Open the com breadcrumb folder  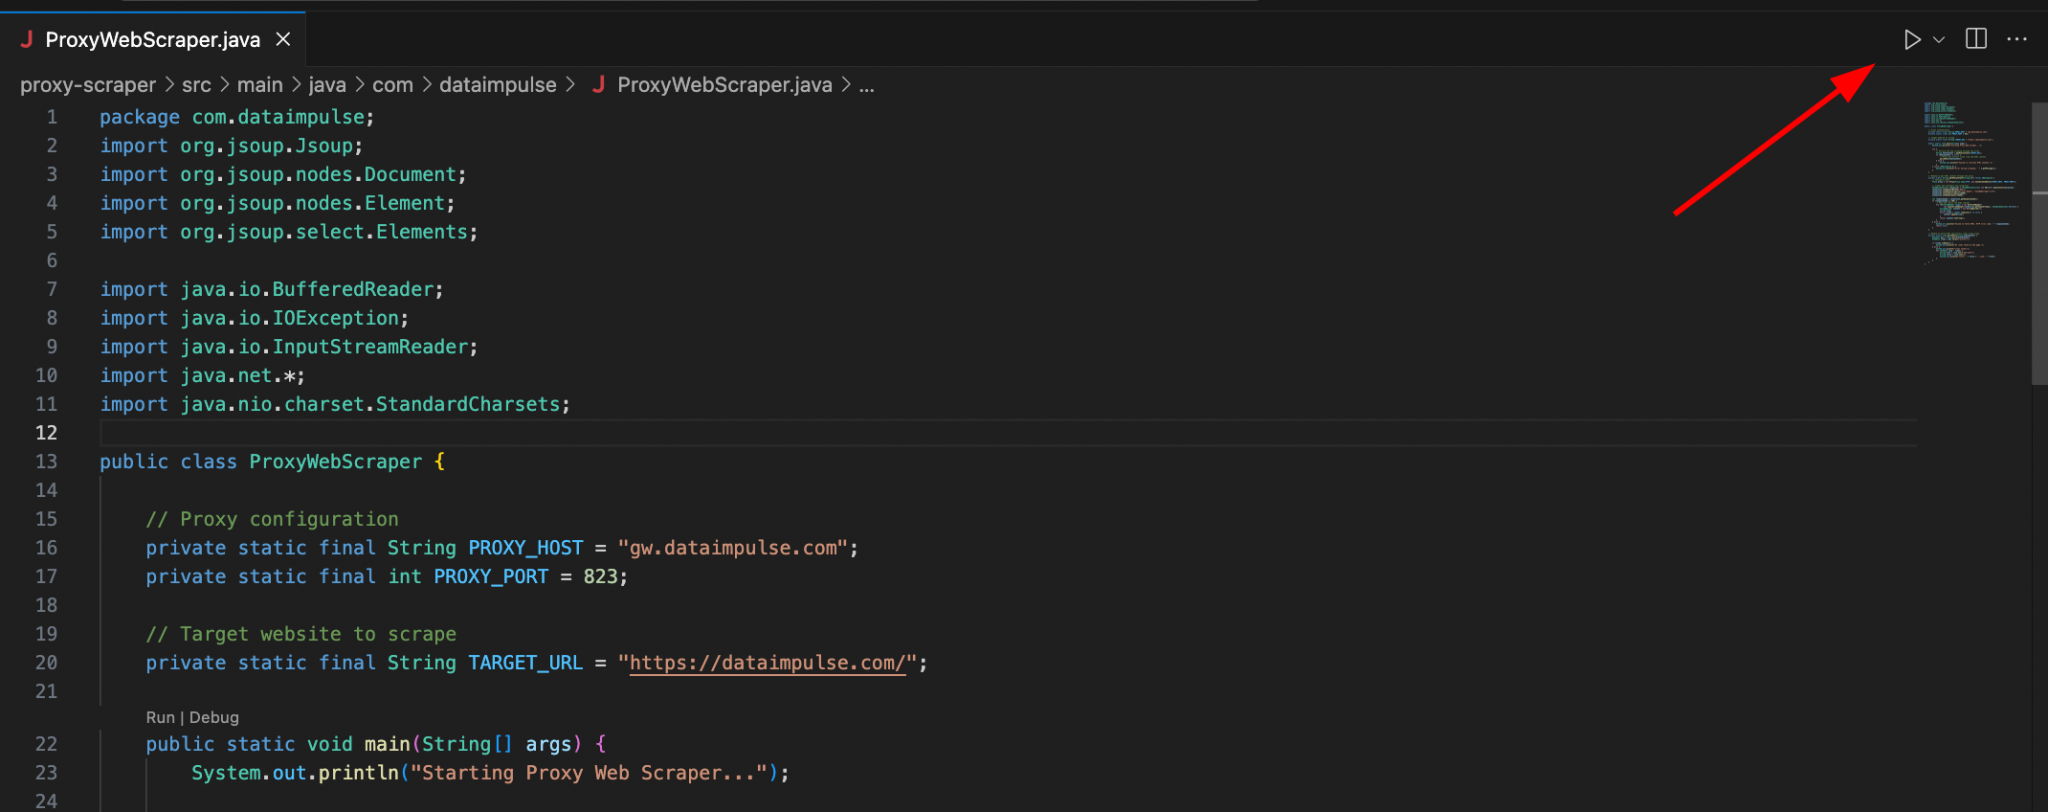coord(393,85)
